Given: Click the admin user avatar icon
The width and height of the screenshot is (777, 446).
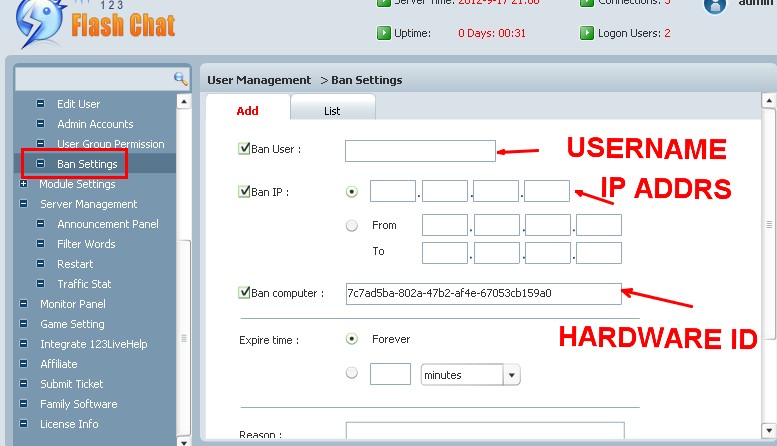Looking at the screenshot, I should click(x=715, y=6).
